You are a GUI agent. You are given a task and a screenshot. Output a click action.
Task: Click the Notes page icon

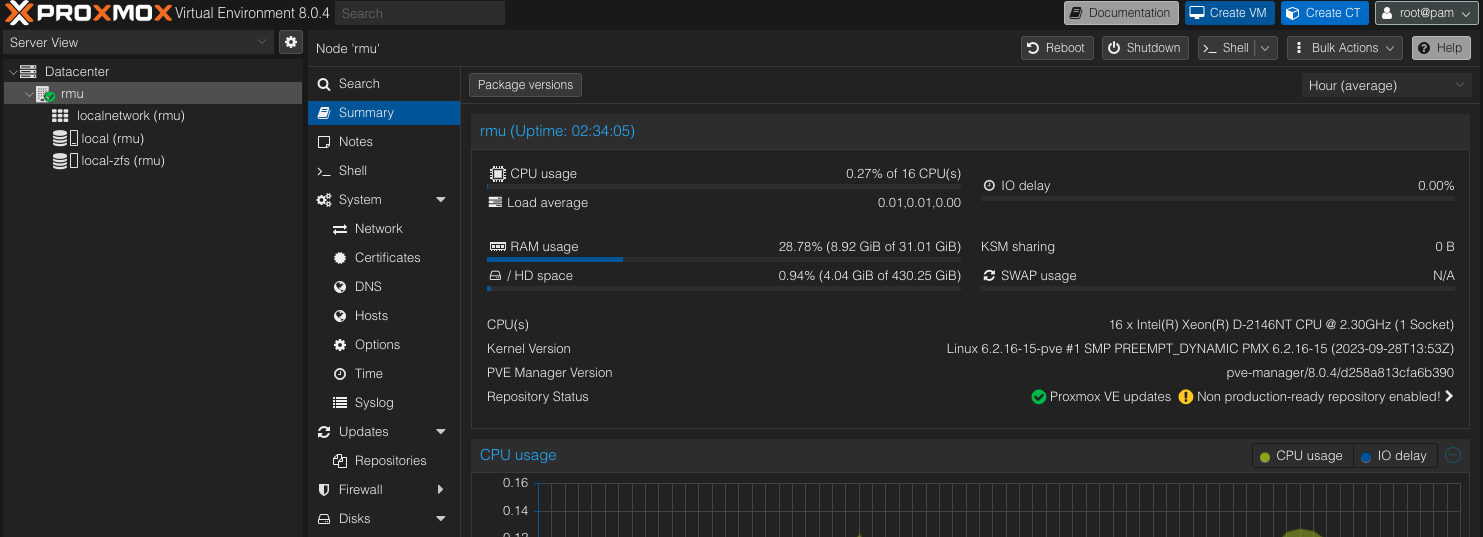(324, 142)
